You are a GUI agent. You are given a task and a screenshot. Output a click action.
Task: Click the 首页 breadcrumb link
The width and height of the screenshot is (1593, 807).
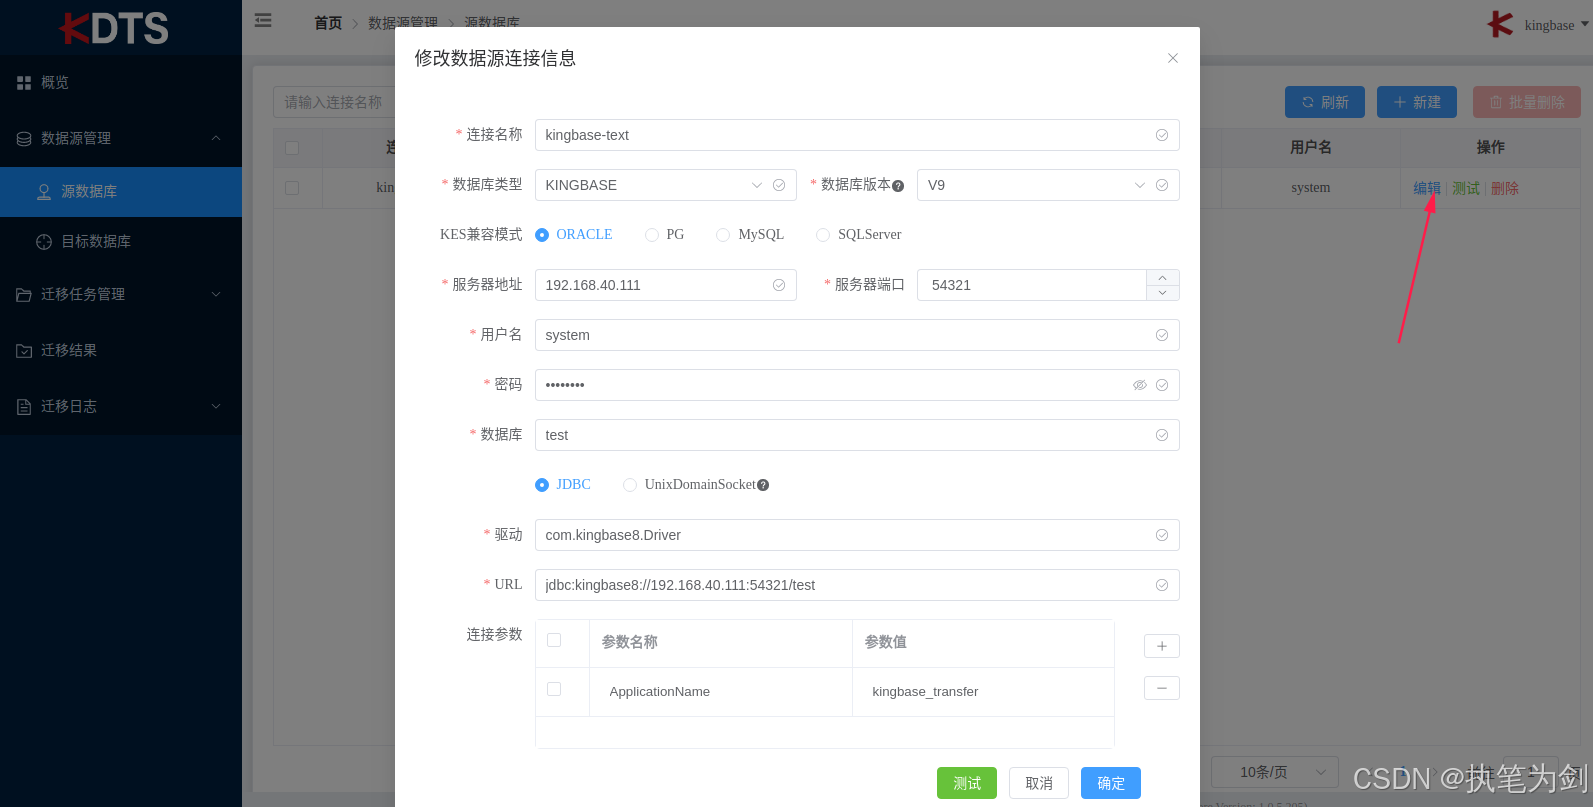[x=328, y=23]
